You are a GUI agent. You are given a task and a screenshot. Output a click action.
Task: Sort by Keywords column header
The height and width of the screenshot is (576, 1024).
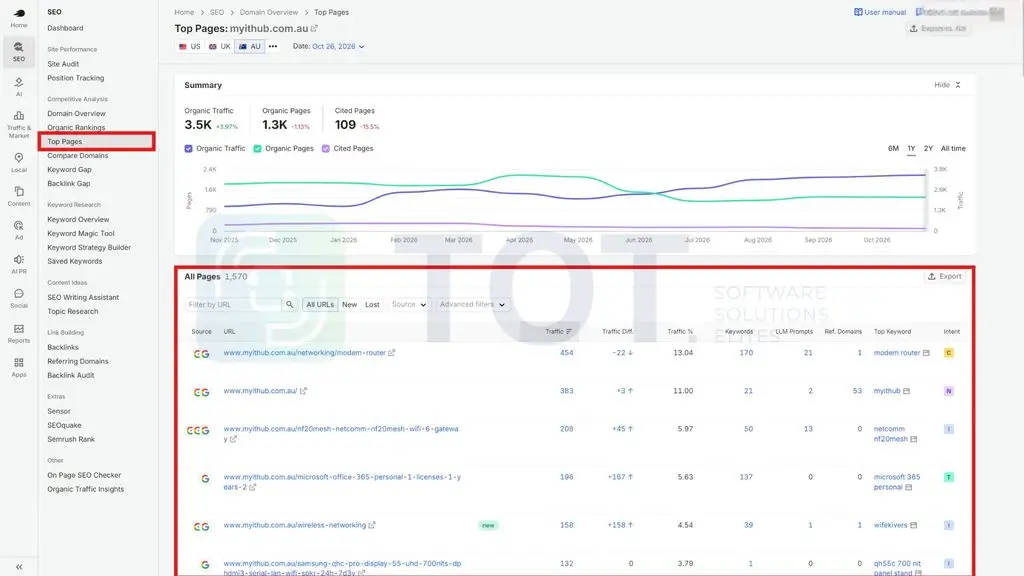coord(739,332)
